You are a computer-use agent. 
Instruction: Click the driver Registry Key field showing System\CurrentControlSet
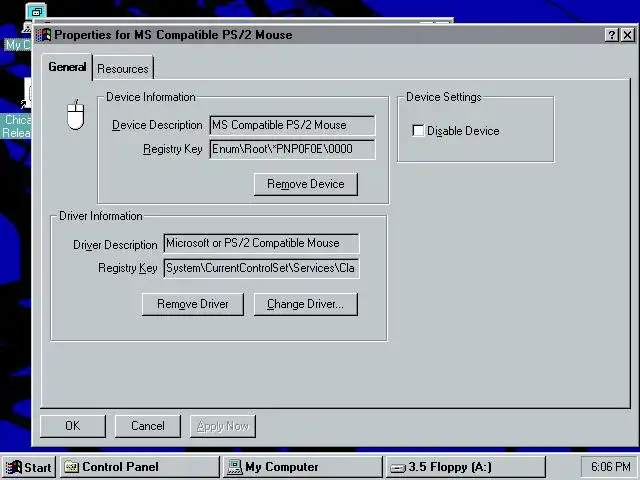[x=261, y=268]
